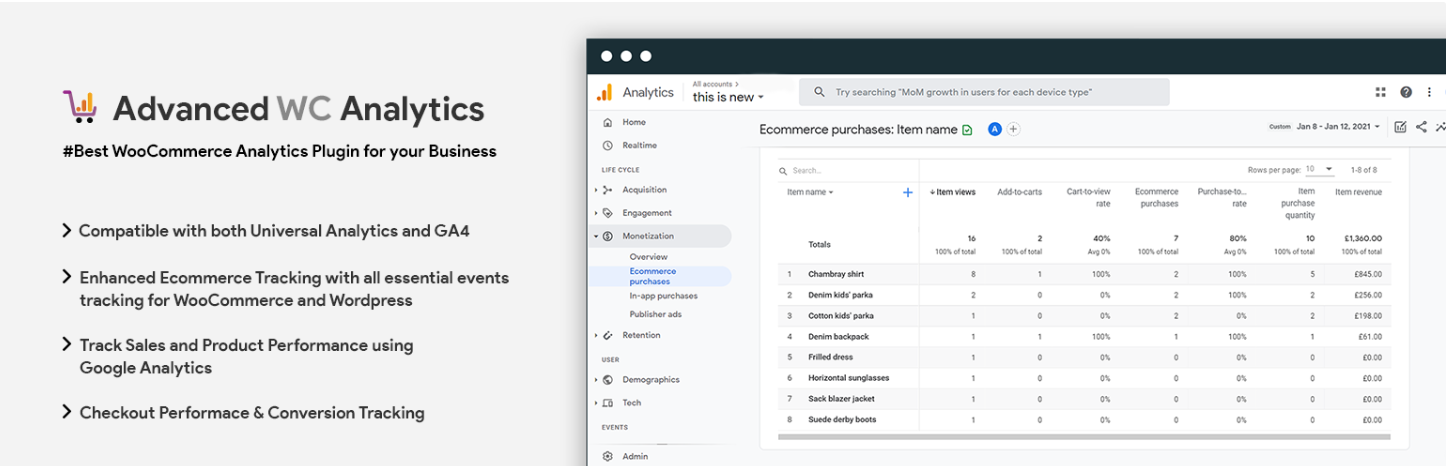This screenshot has width=1452, height=466.
Task: Add a comparison with the circled plus
Action: tap(1013, 129)
